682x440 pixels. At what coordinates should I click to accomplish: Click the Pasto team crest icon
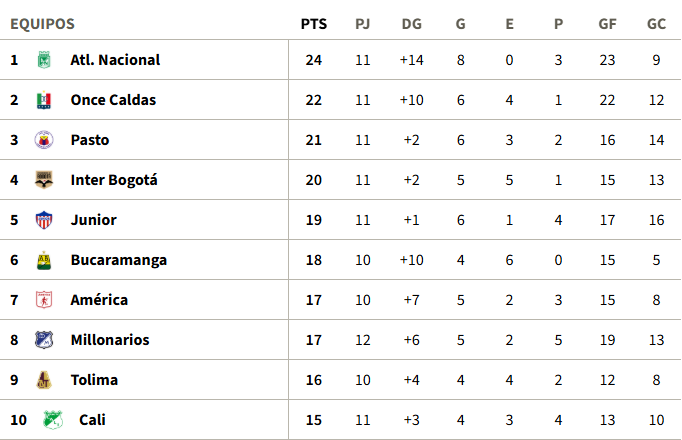coord(44,140)
